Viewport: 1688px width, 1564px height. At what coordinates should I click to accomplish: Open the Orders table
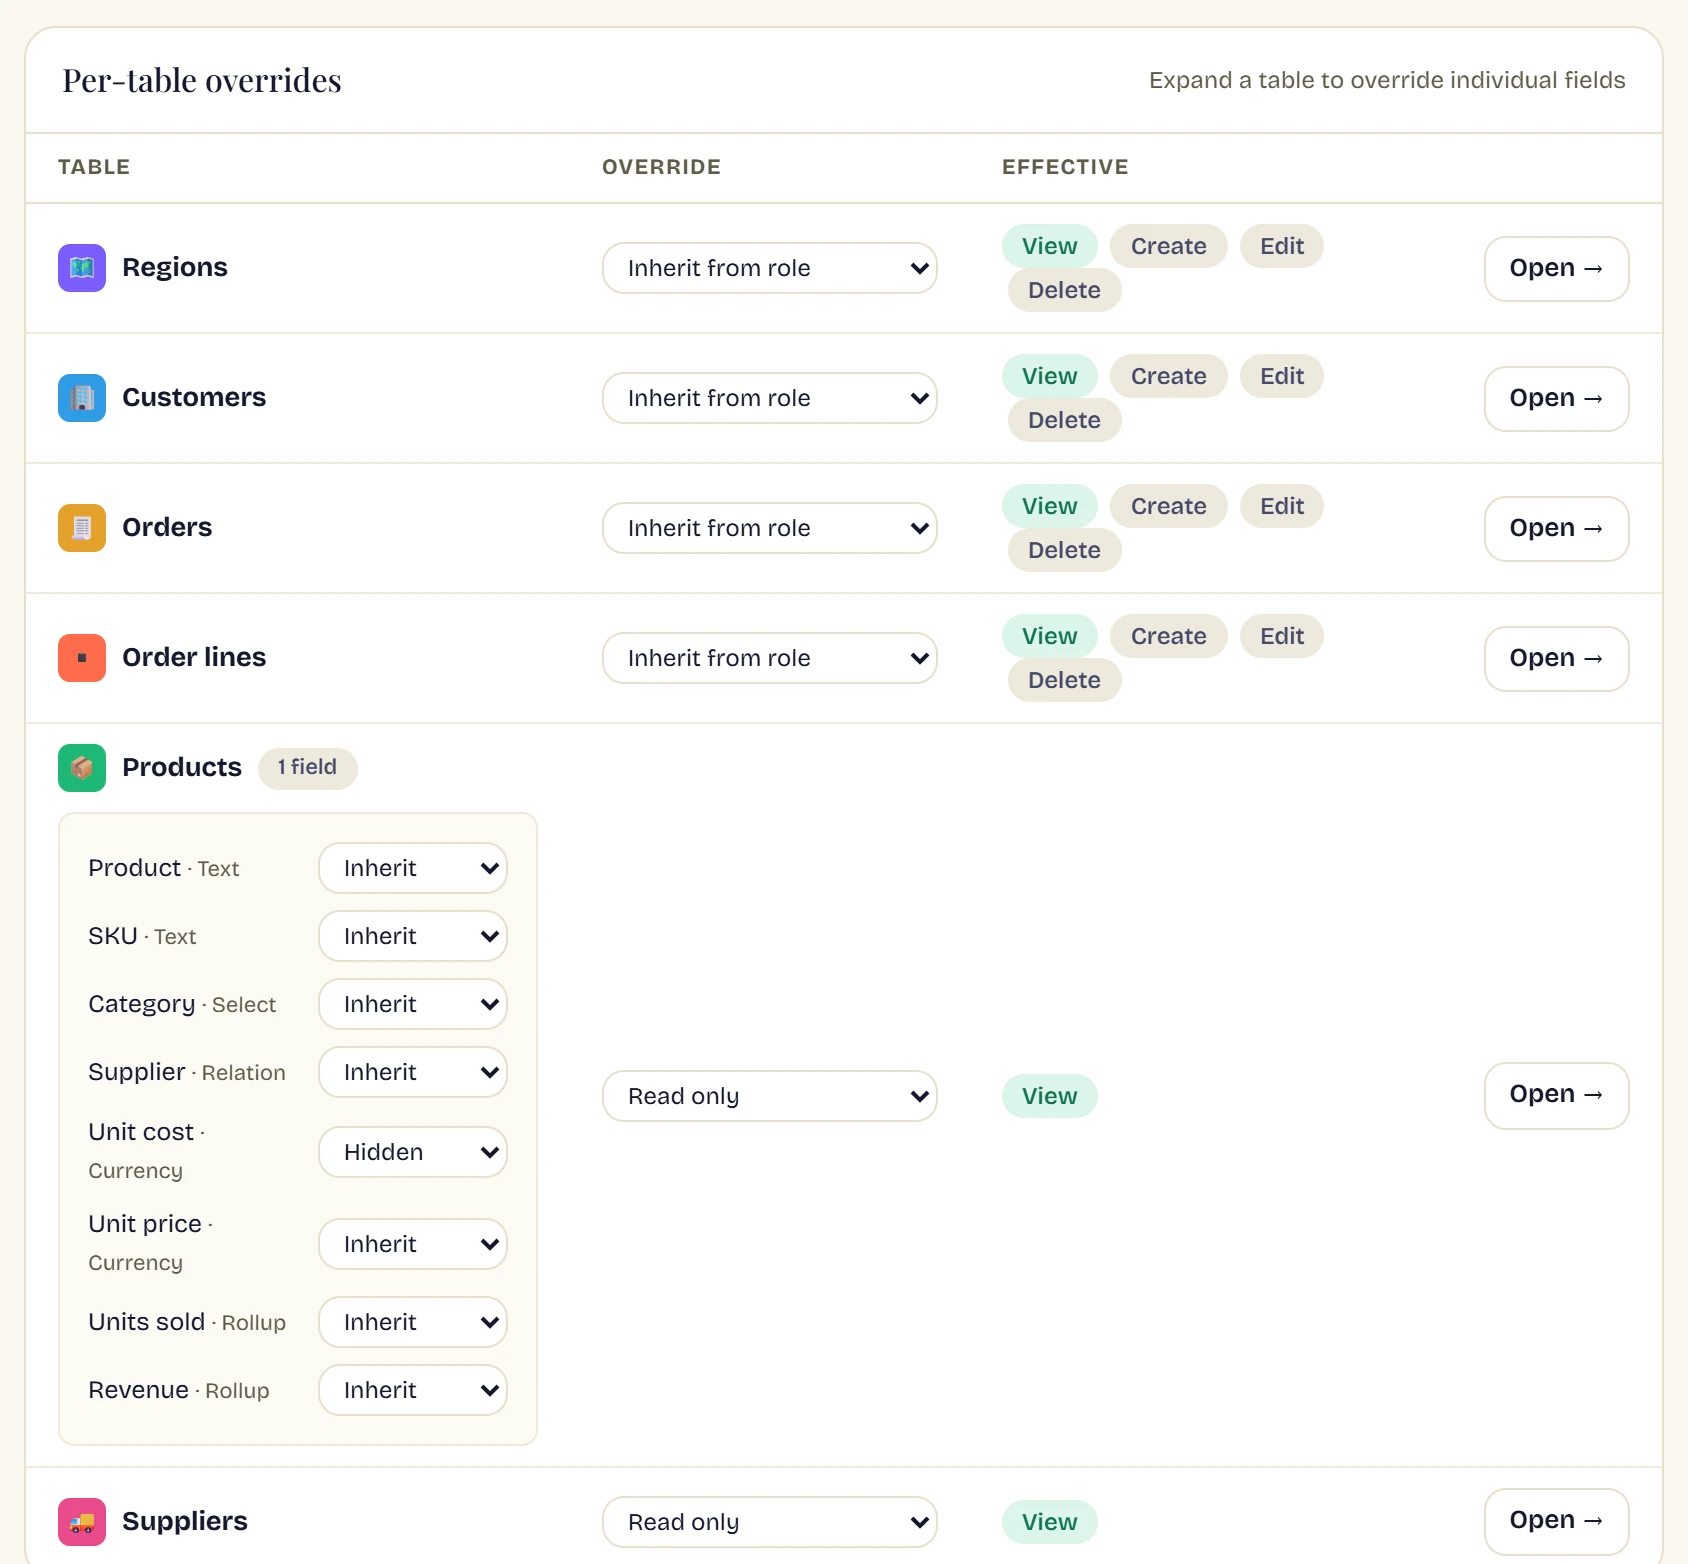coord(1557,529)
